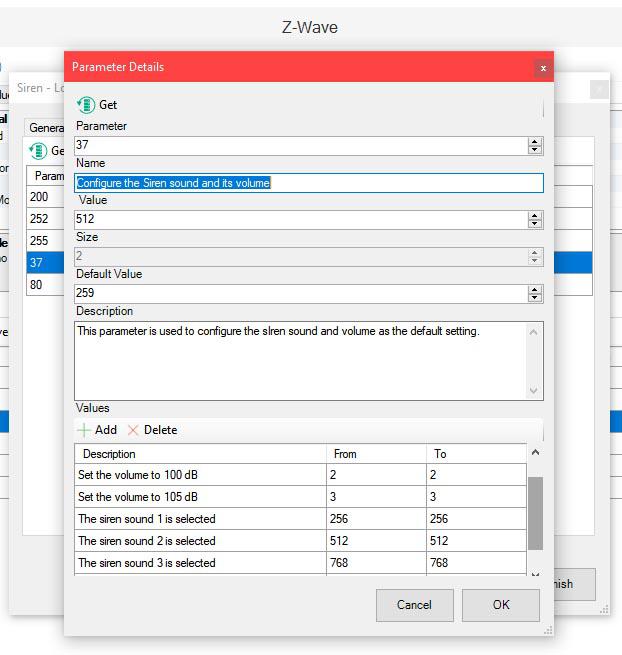The height and width of the screenshot is (655, 622).
Task: Click the green plus Add icon
Action: coord(84,430)
